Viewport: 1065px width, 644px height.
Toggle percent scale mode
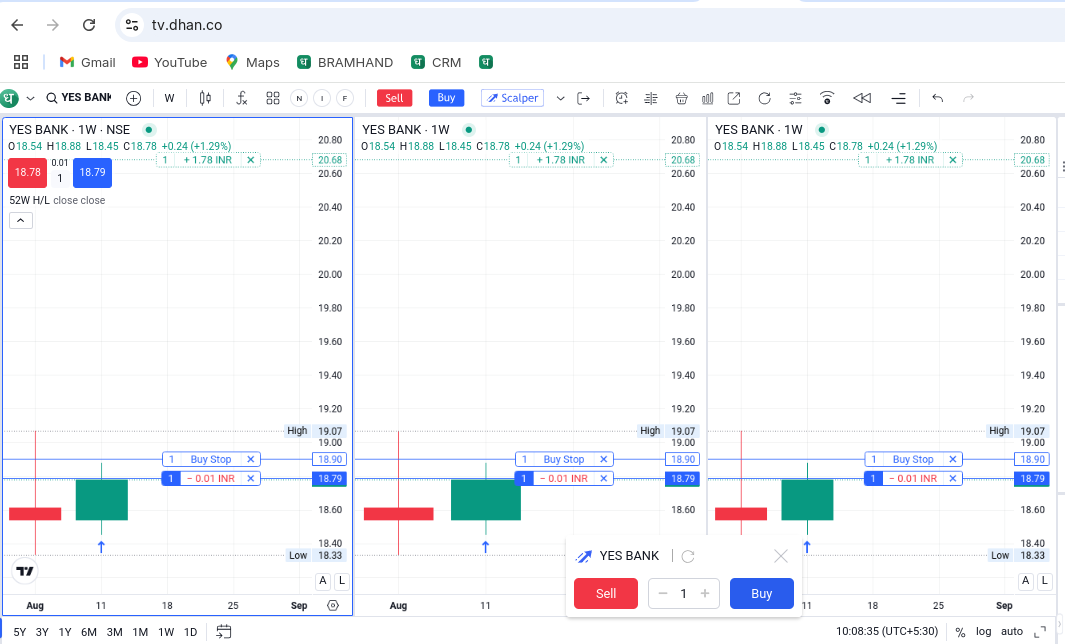point(960,632)
